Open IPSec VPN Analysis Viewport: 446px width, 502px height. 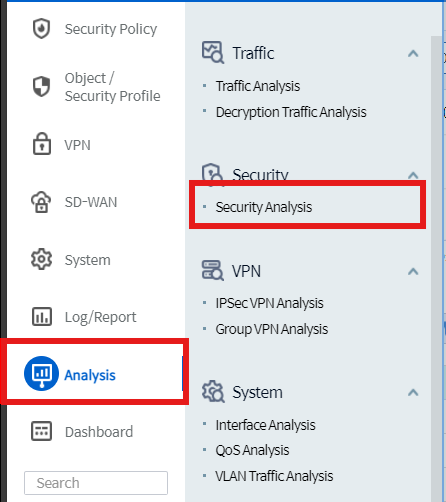269,303
